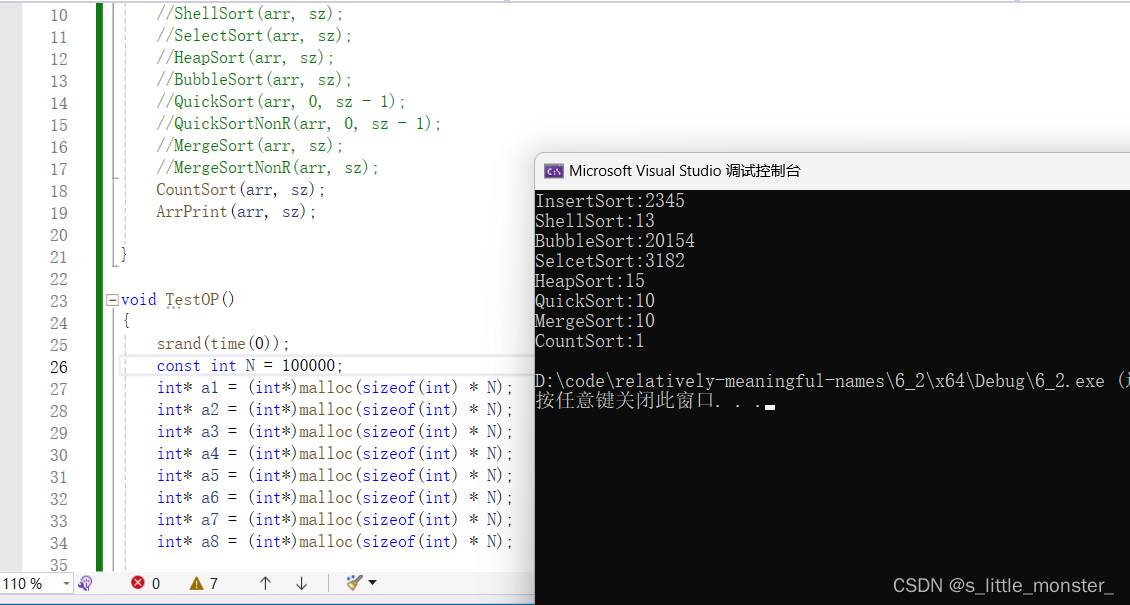Click the commented //MergeSortNonR(arr, sz); line

[268, 168]
